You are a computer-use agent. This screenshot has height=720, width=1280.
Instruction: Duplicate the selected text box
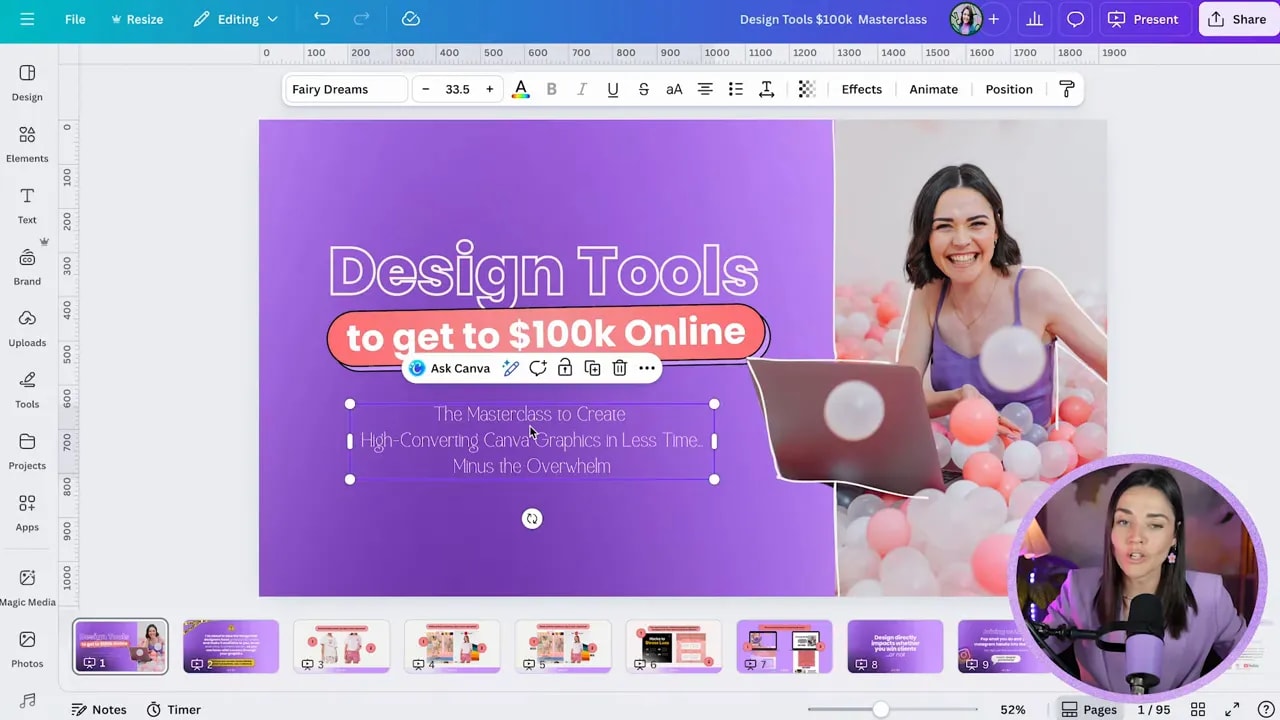tap(592, 368)
